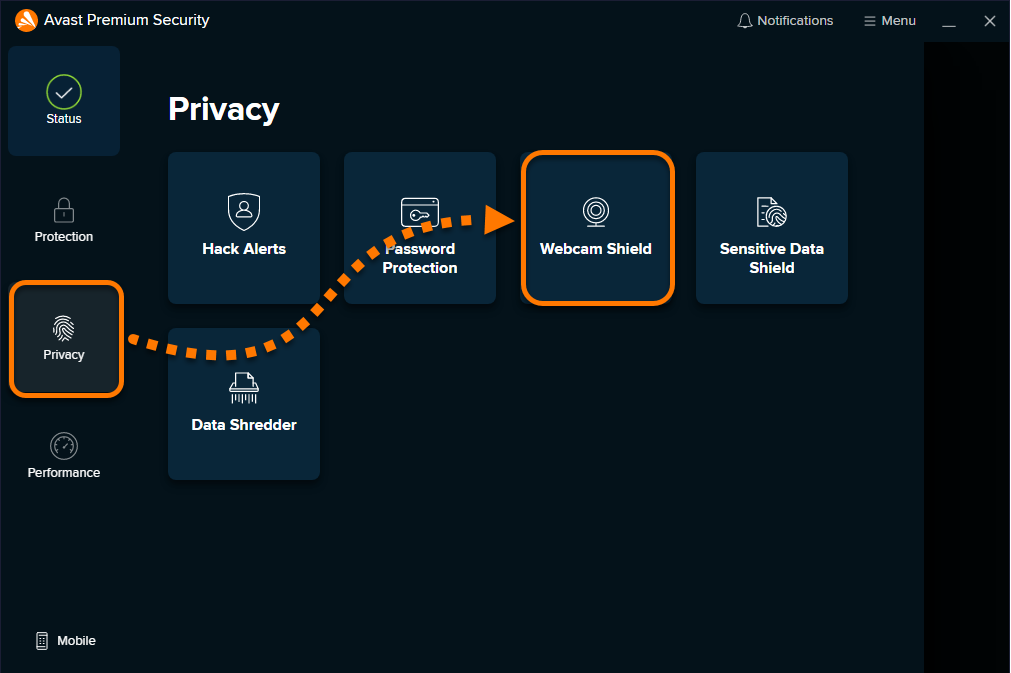Open the Sensitive Data Shield tile
Screen dimensions: 1011x673
pos(772,228)
